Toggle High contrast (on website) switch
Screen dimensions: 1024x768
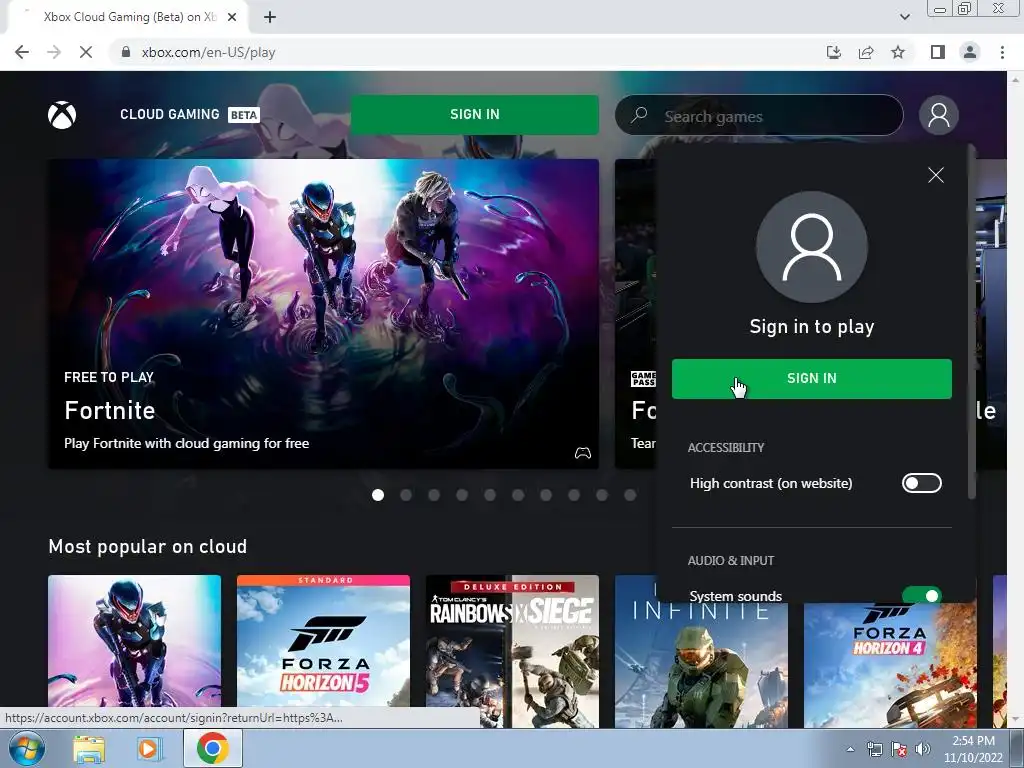point(921,483)
